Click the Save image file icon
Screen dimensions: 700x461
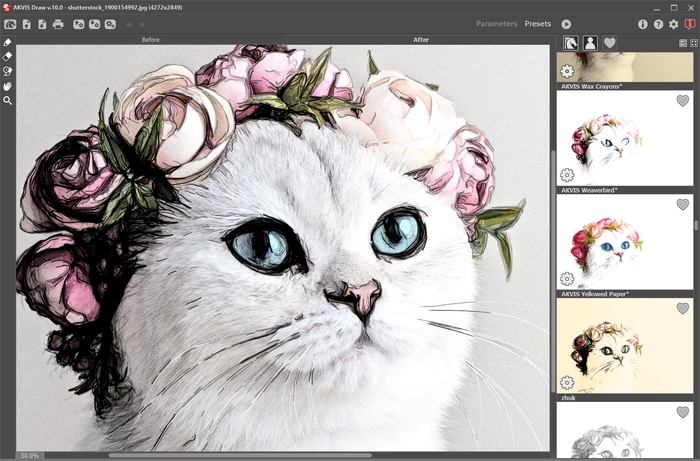coord(42,24)
